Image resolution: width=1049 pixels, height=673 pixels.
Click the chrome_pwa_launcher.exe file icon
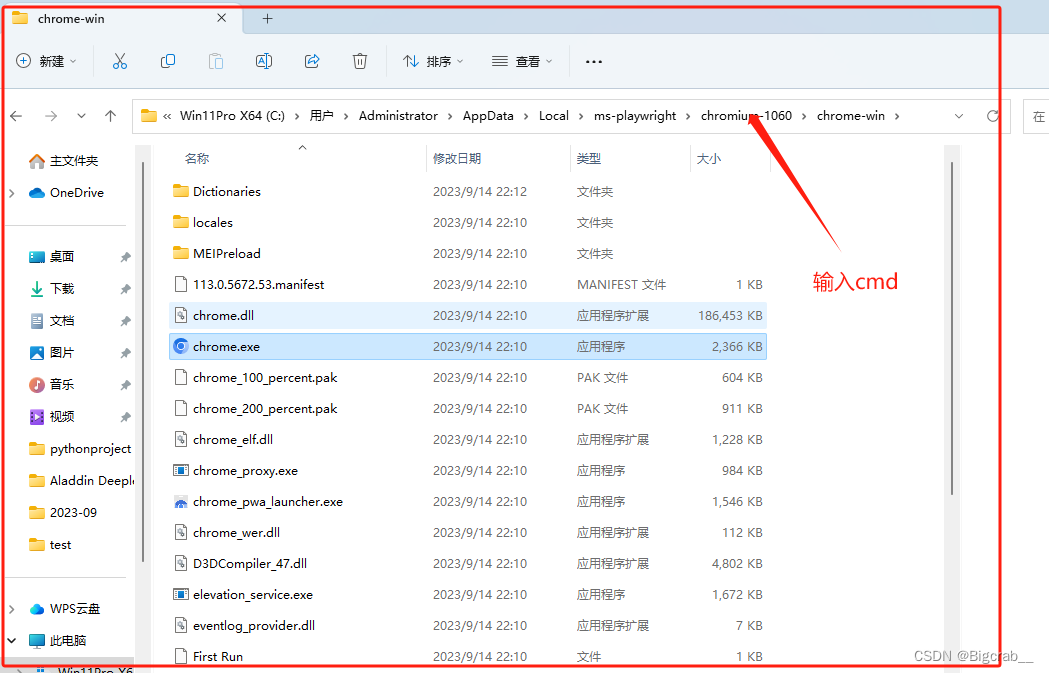(181, 502)
